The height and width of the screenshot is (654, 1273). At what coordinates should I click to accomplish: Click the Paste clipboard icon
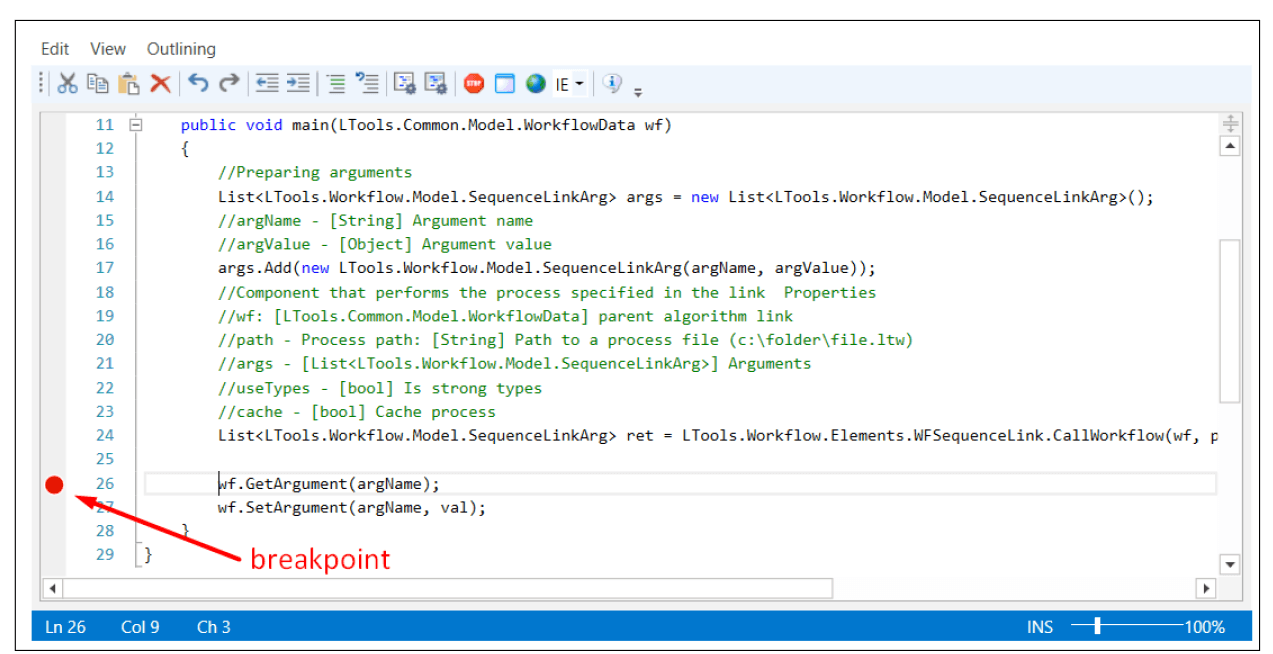[129, 84]
